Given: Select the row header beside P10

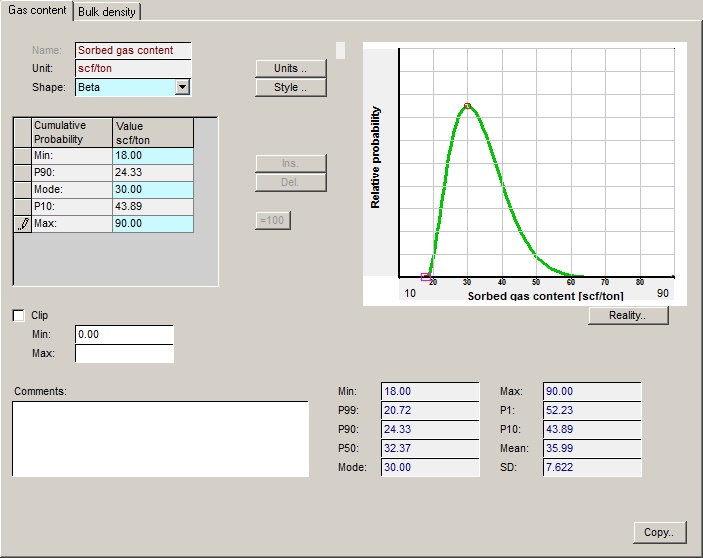Looking at the screenshot, I should (22, 207).
